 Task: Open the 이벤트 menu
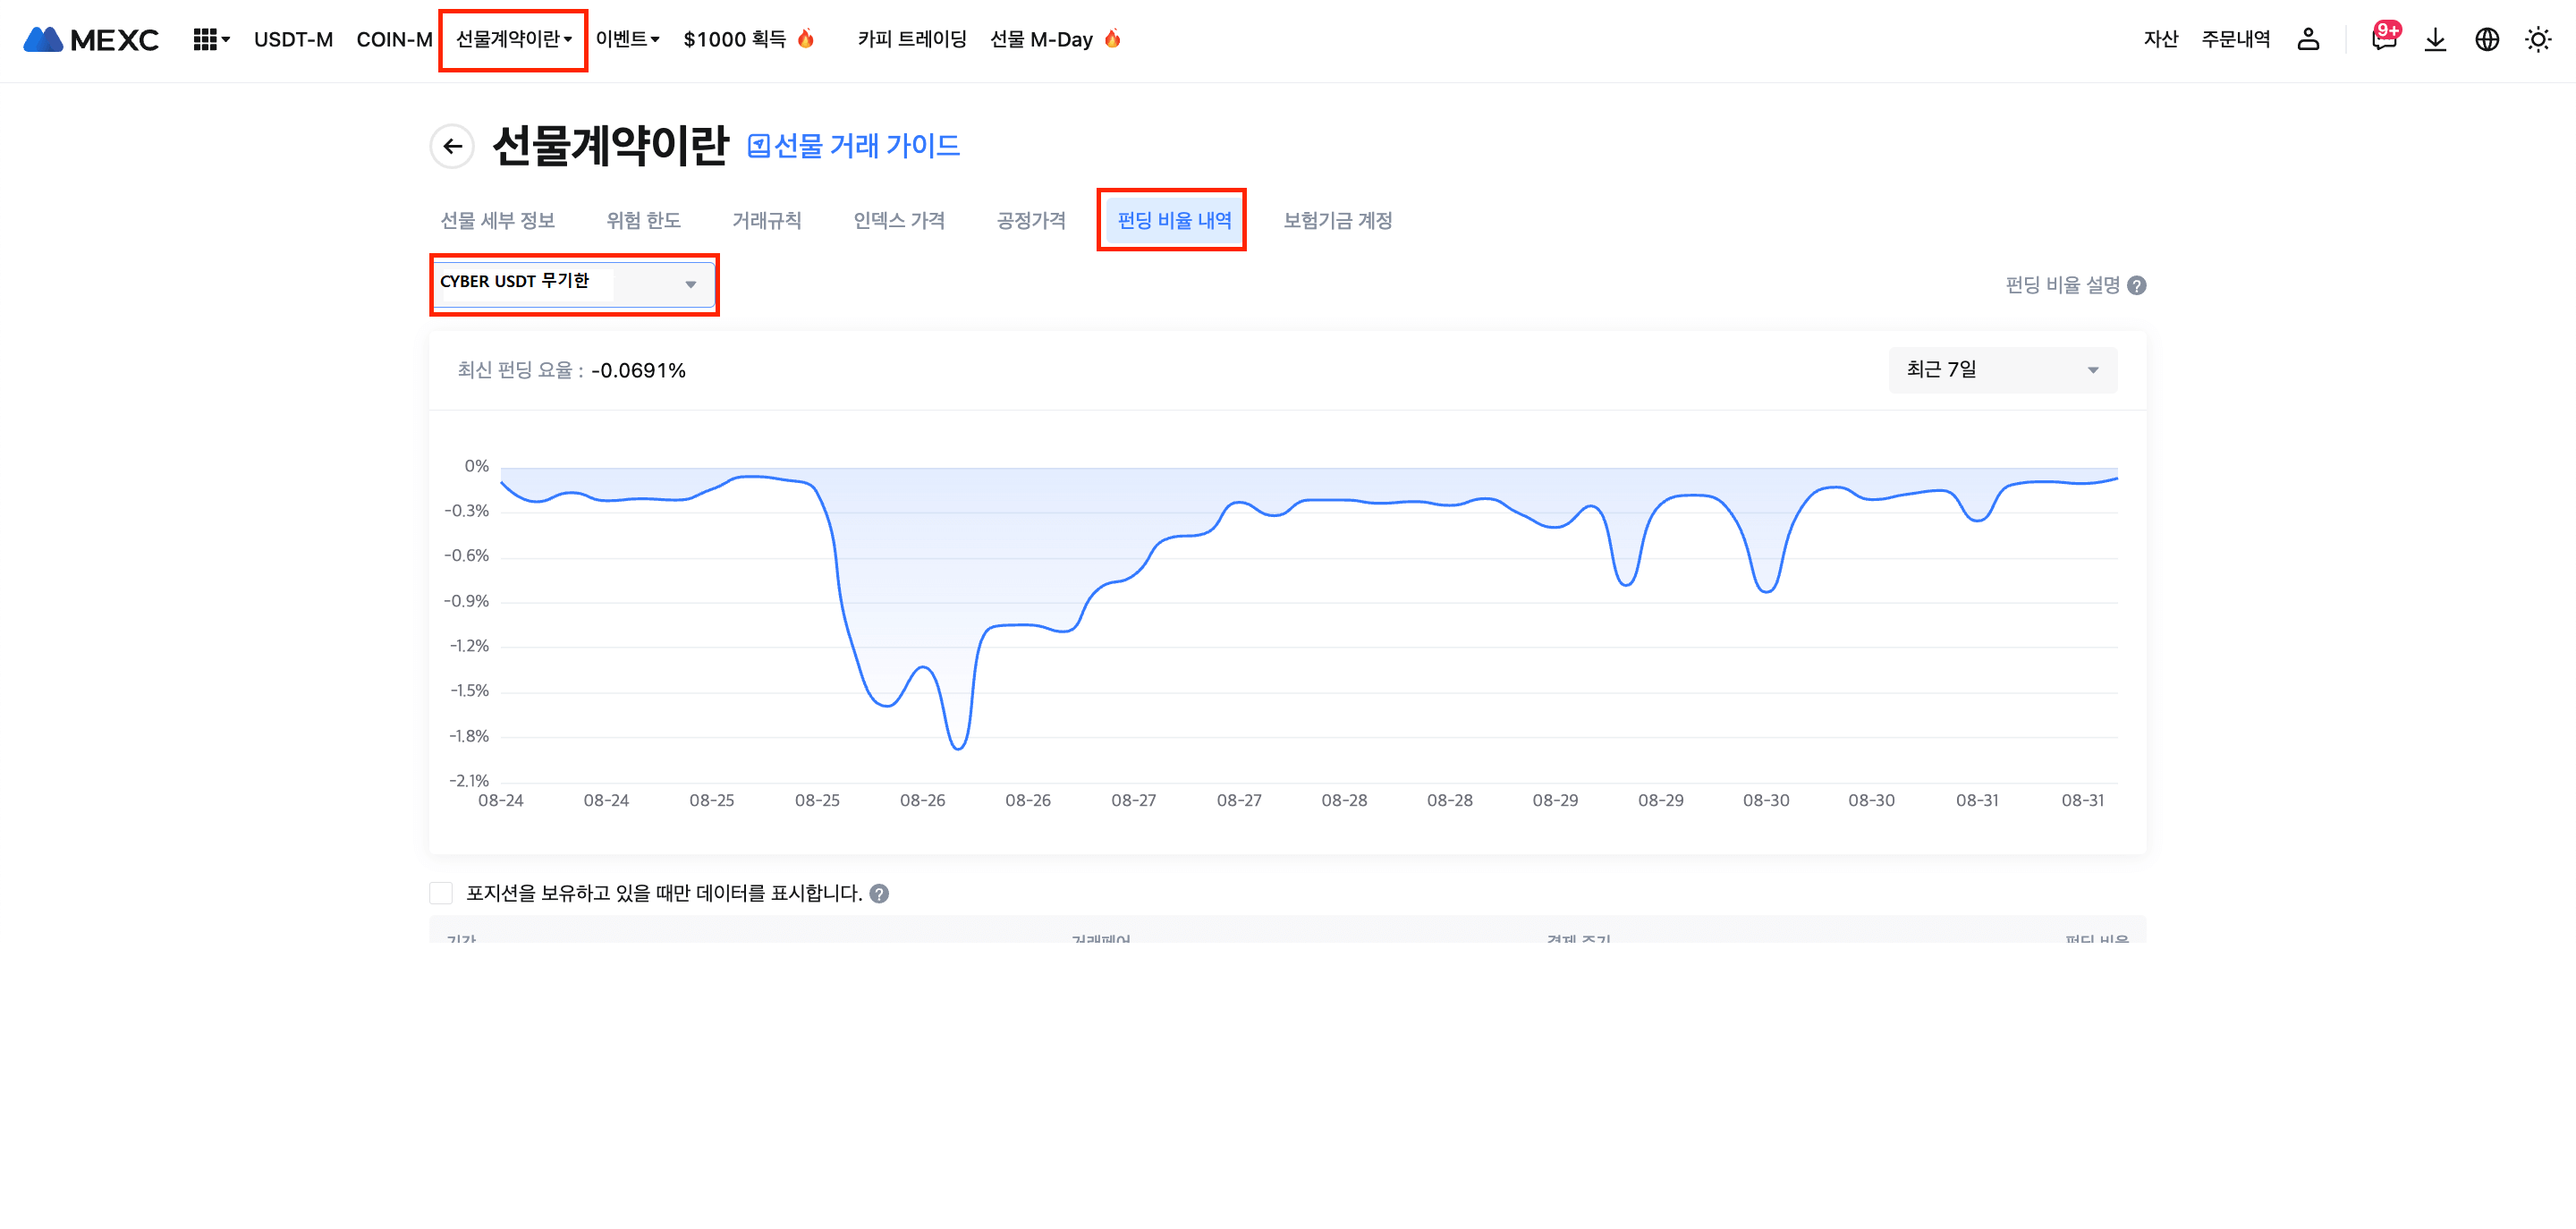[x=627, y=39]
